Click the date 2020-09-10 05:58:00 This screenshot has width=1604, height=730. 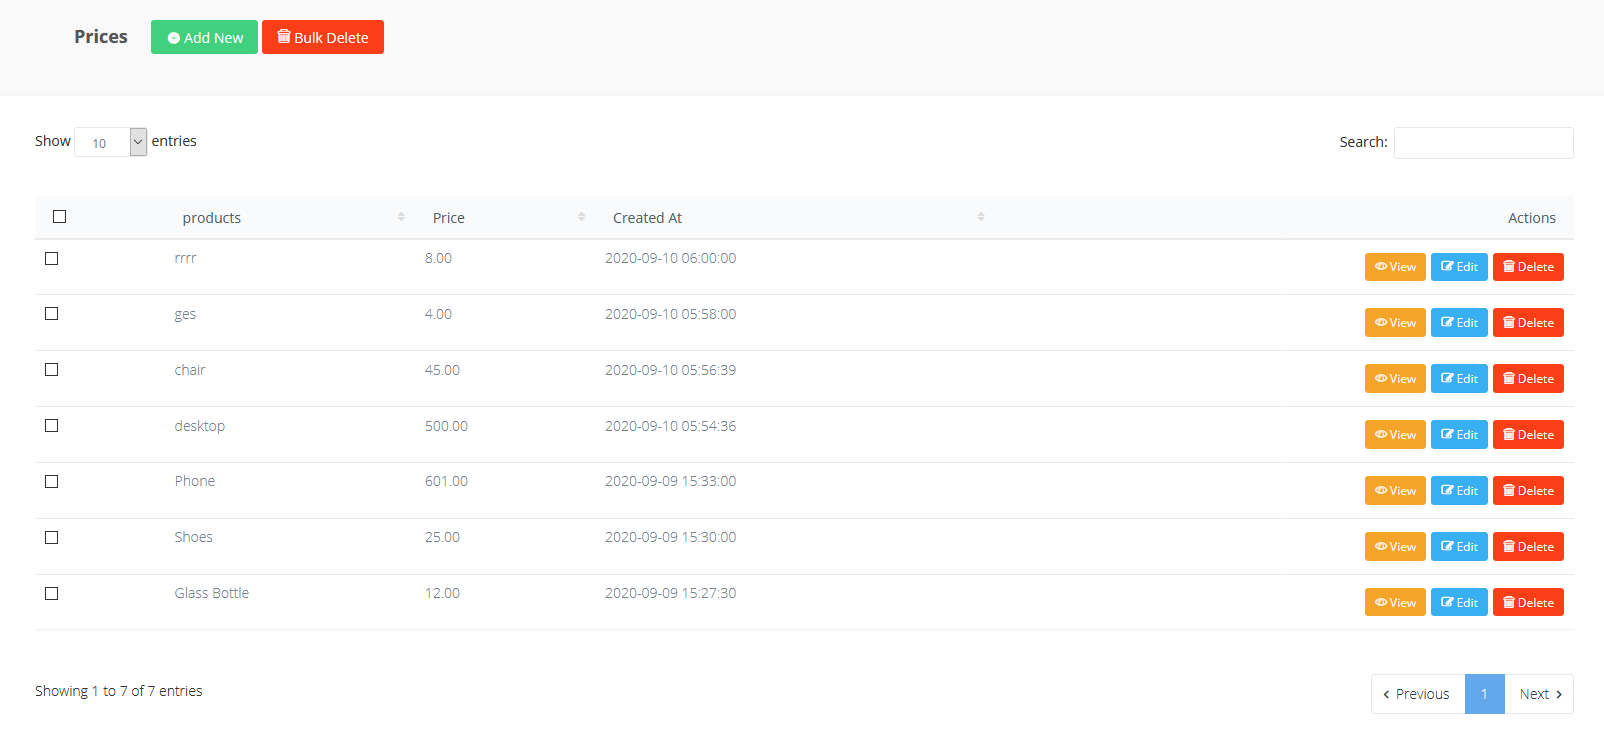670,314
